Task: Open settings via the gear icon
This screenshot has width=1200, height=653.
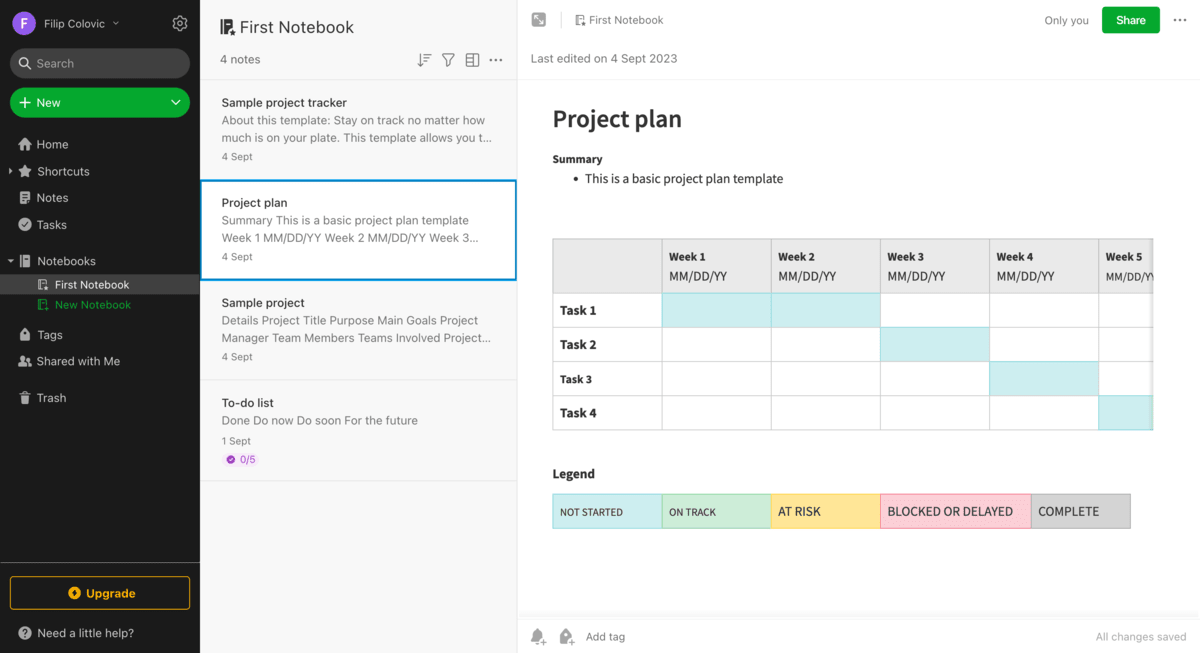Action: tap(180, 23)
